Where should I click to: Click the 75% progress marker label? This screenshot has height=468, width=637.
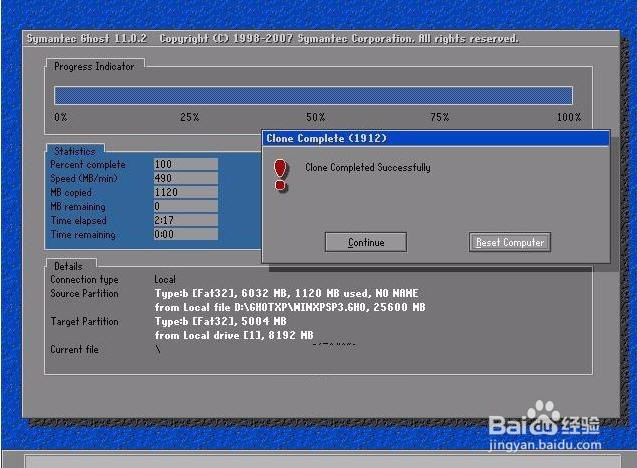click(x=440, y=117)
